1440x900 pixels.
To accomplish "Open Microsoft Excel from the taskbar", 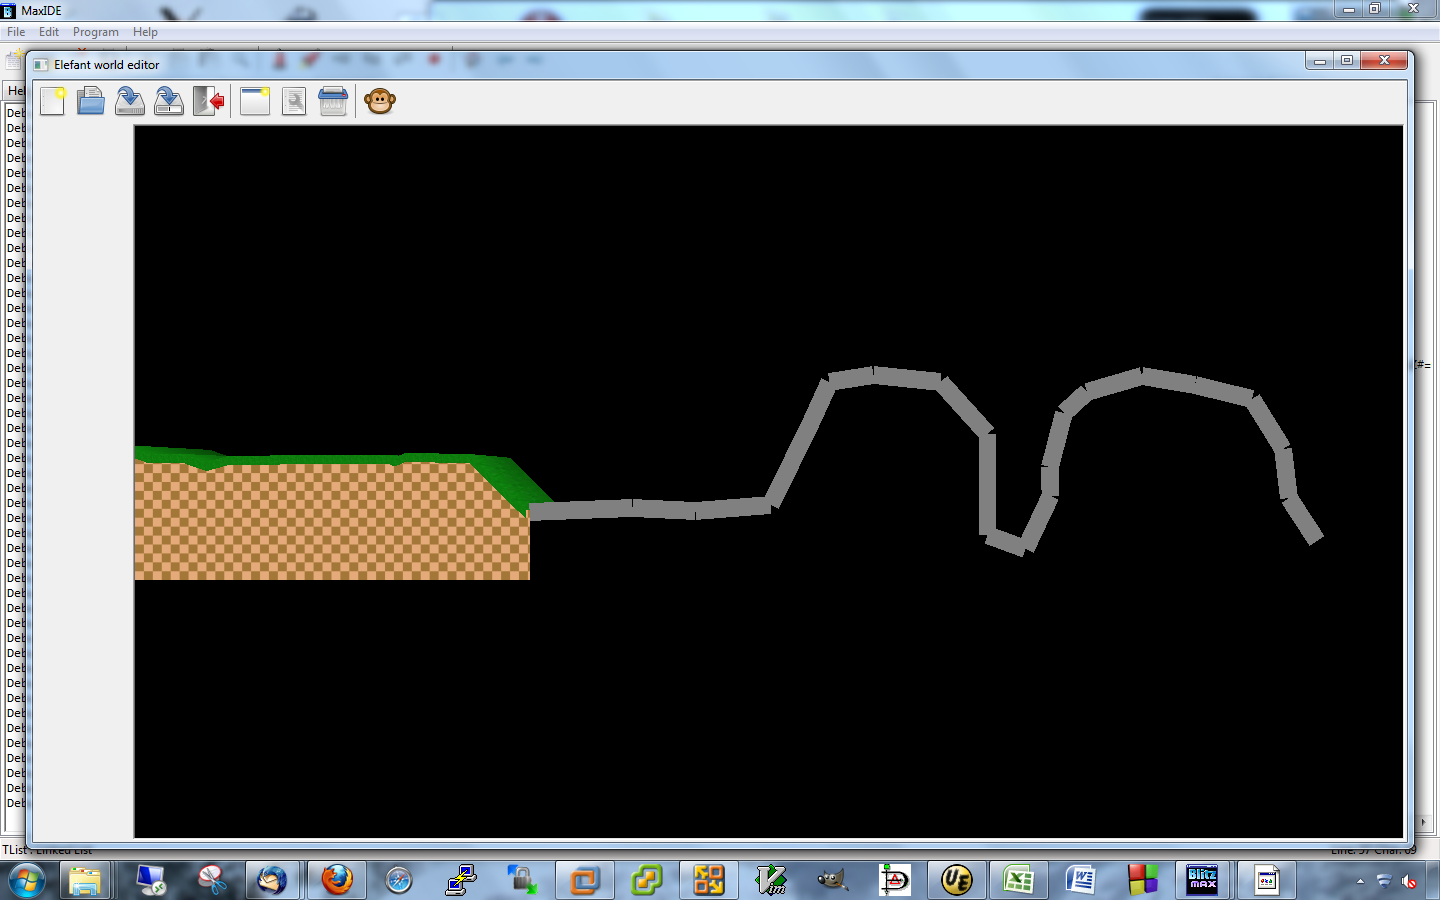I will pyautogui.click(x=1018, y=880).
